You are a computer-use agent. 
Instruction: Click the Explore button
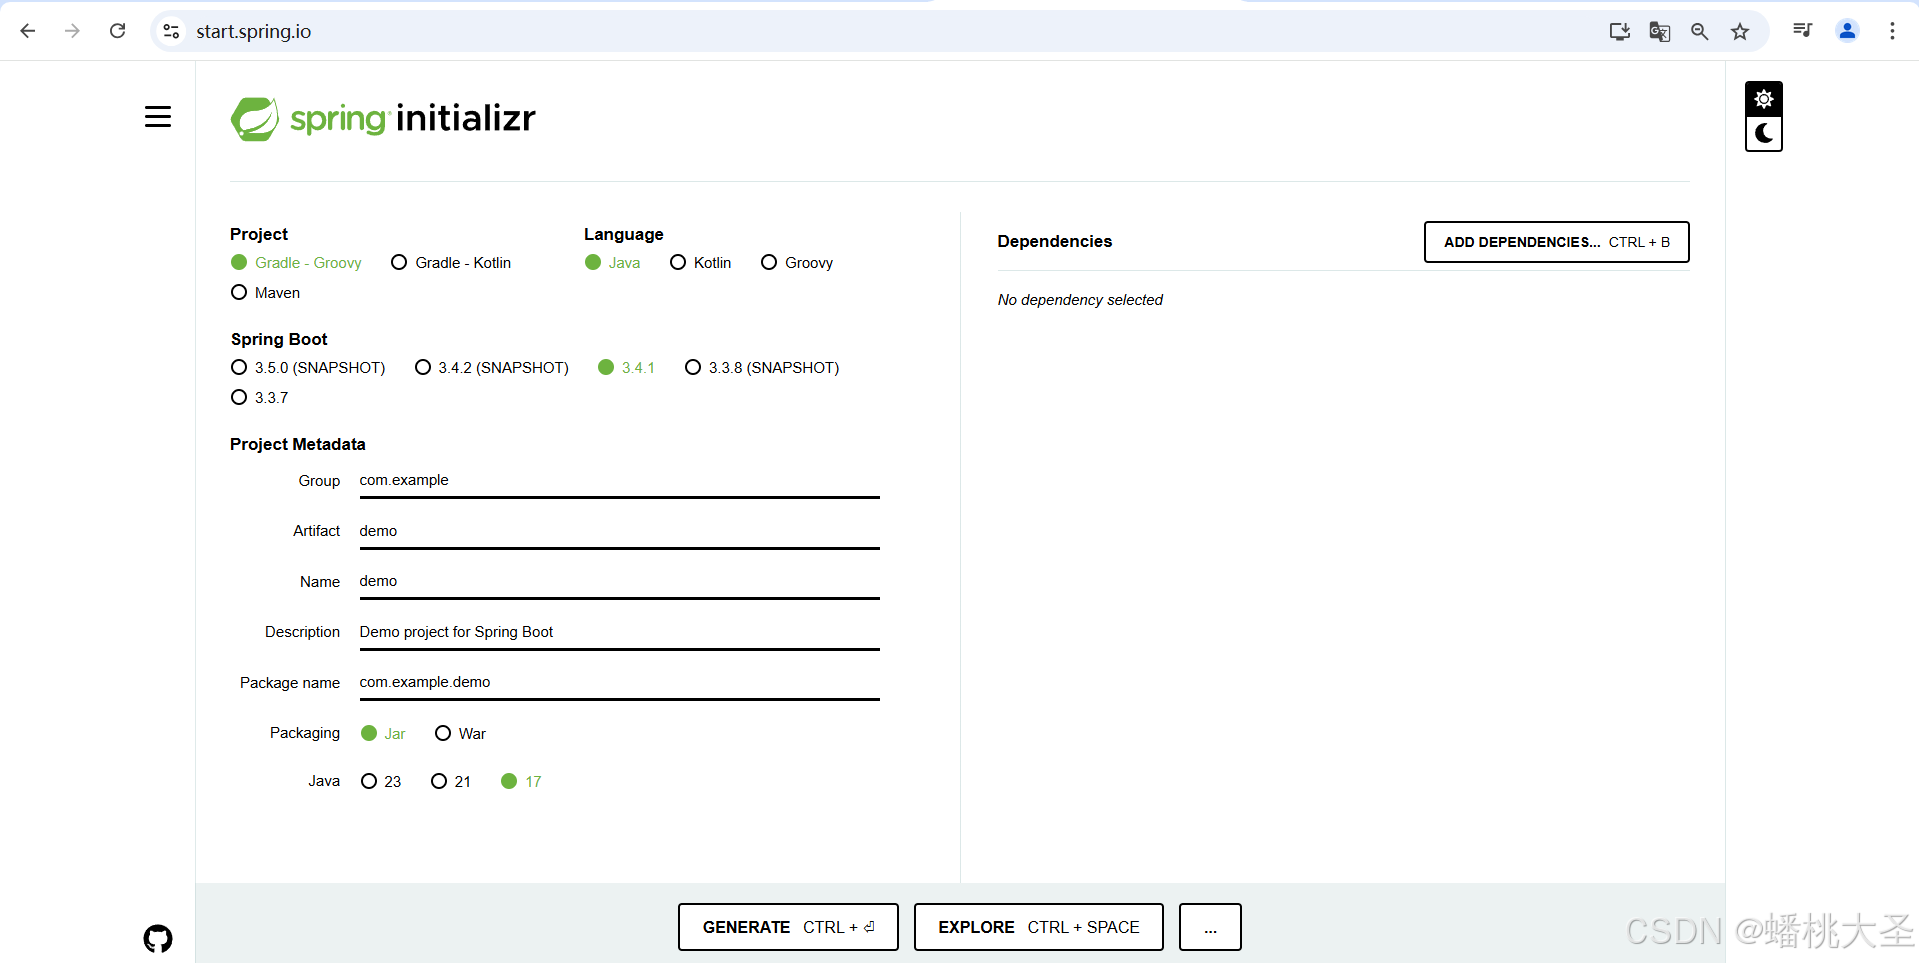tap(1039, 927)
